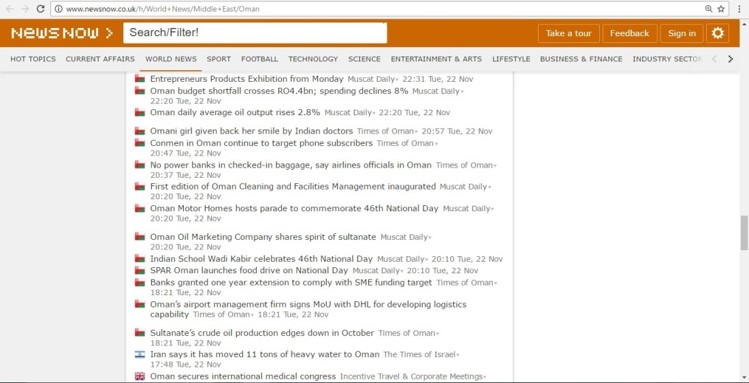This screenshot has width=749, height=383.
Task: Click Oman flag beside SPAR Oman food drive
Action: [x=139, y=270]
